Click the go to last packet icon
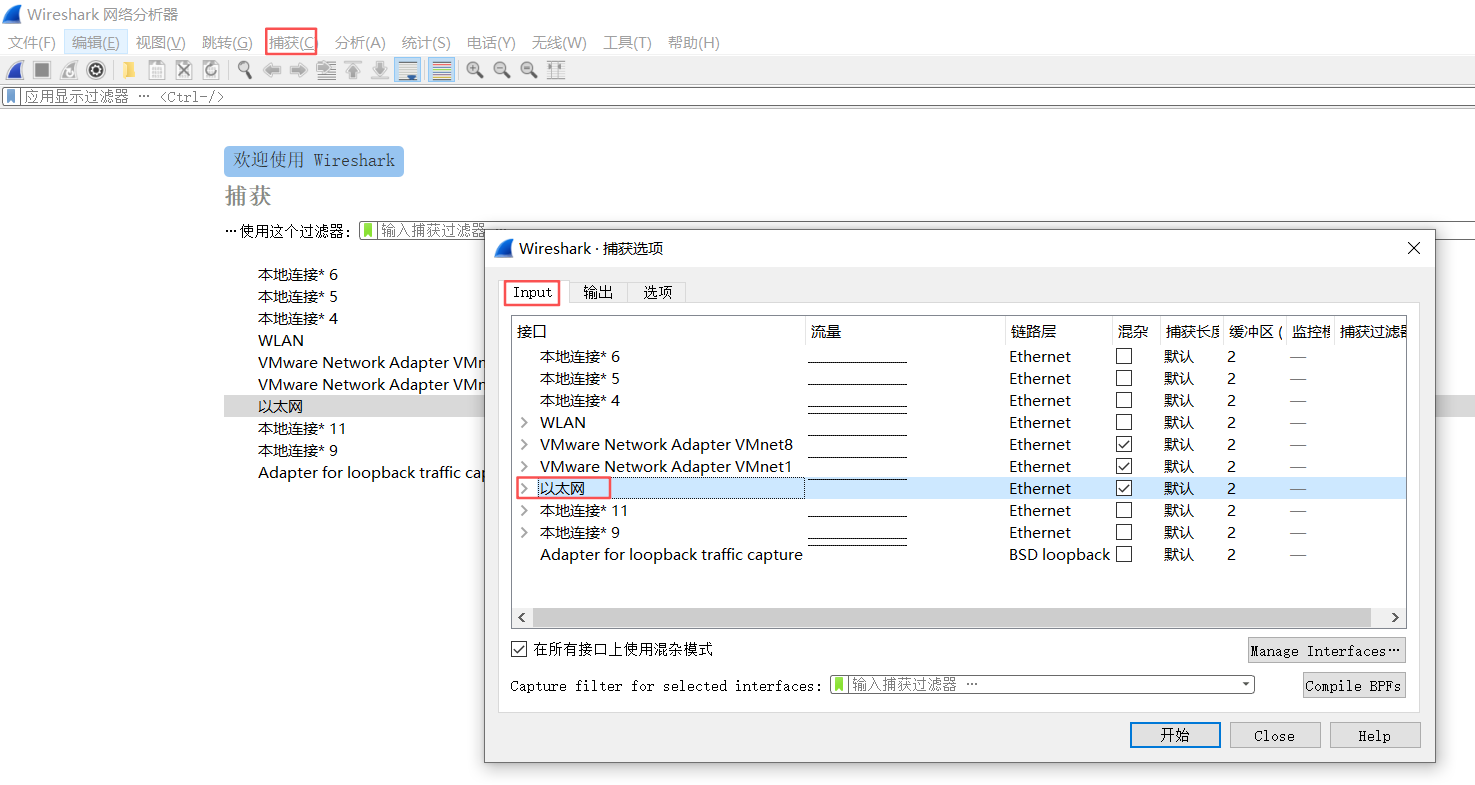The width and height of the screenshot is (1475, 785). (380, 70)
